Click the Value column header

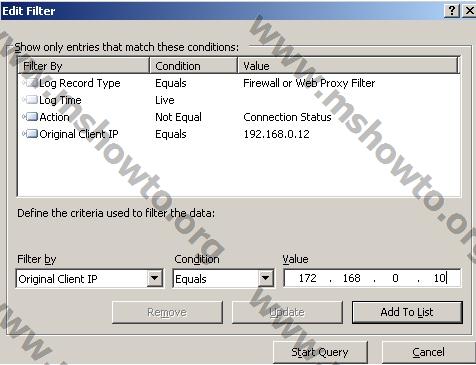(348, 66)
